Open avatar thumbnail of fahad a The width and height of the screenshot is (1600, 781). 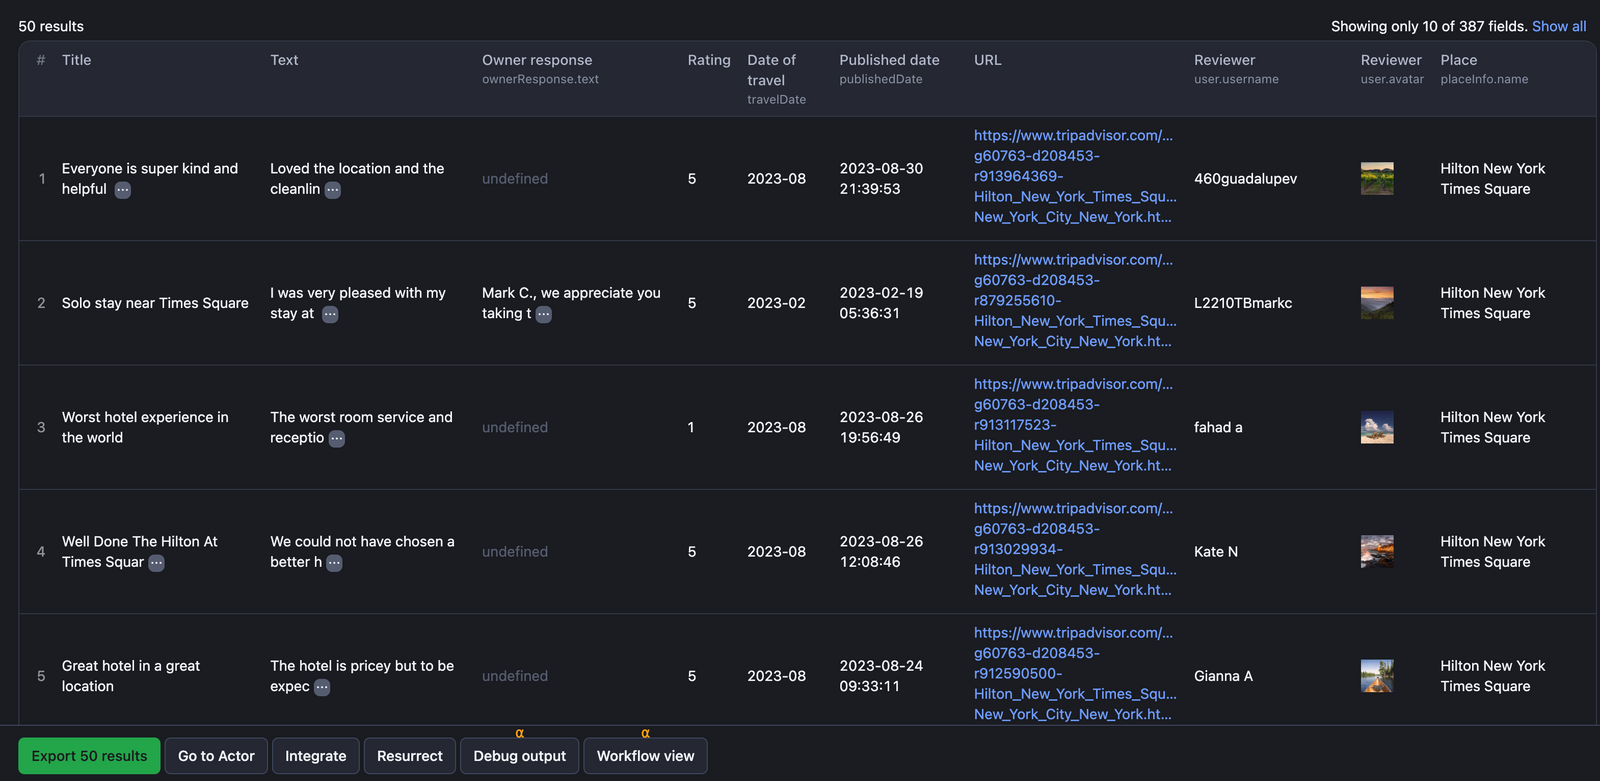[1376, 427]
